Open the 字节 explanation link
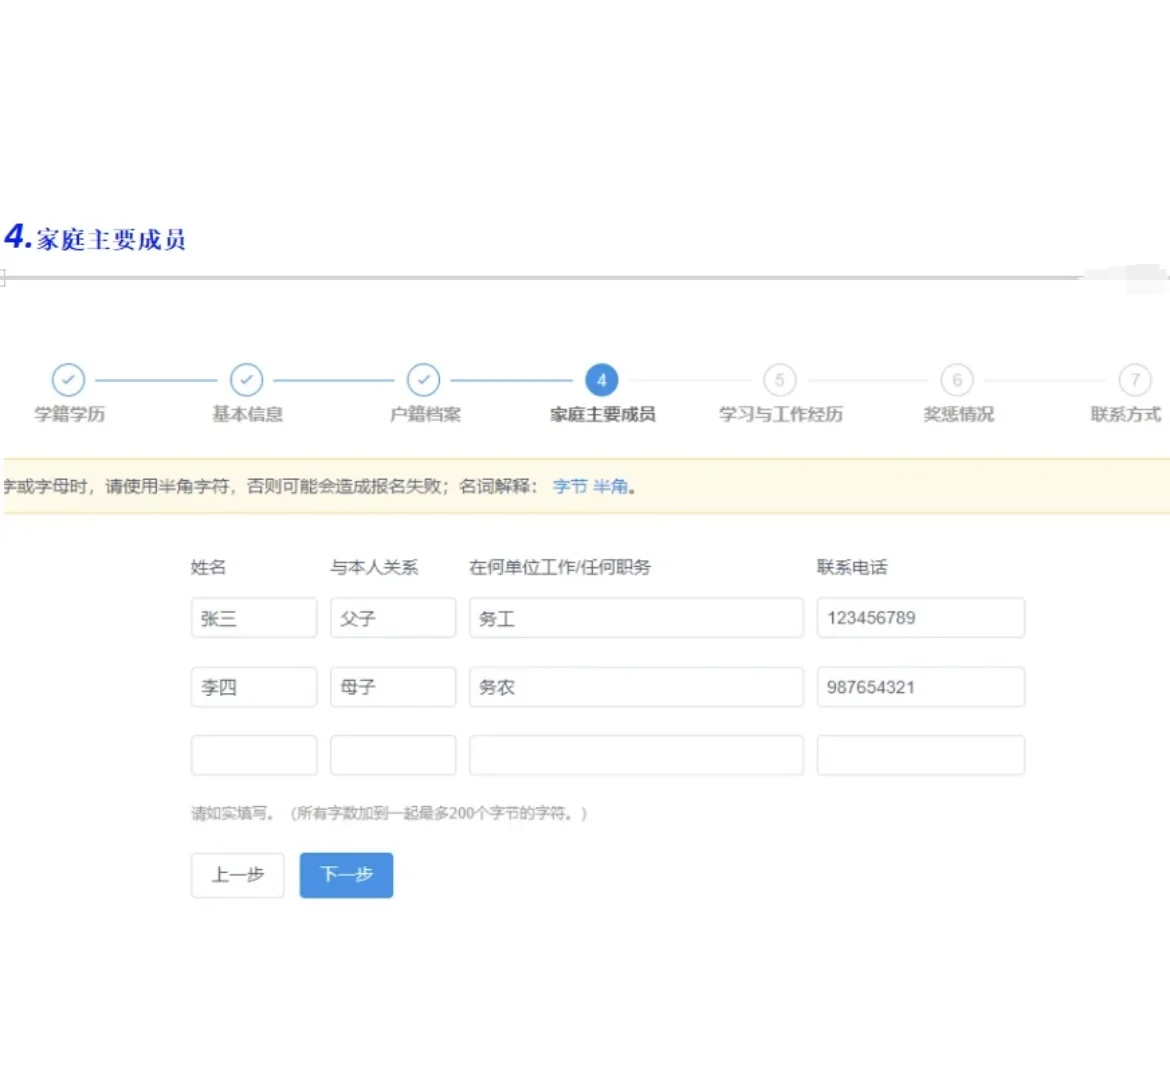This screenshot has width=1170, height=1073. click(x=570, y=487)
